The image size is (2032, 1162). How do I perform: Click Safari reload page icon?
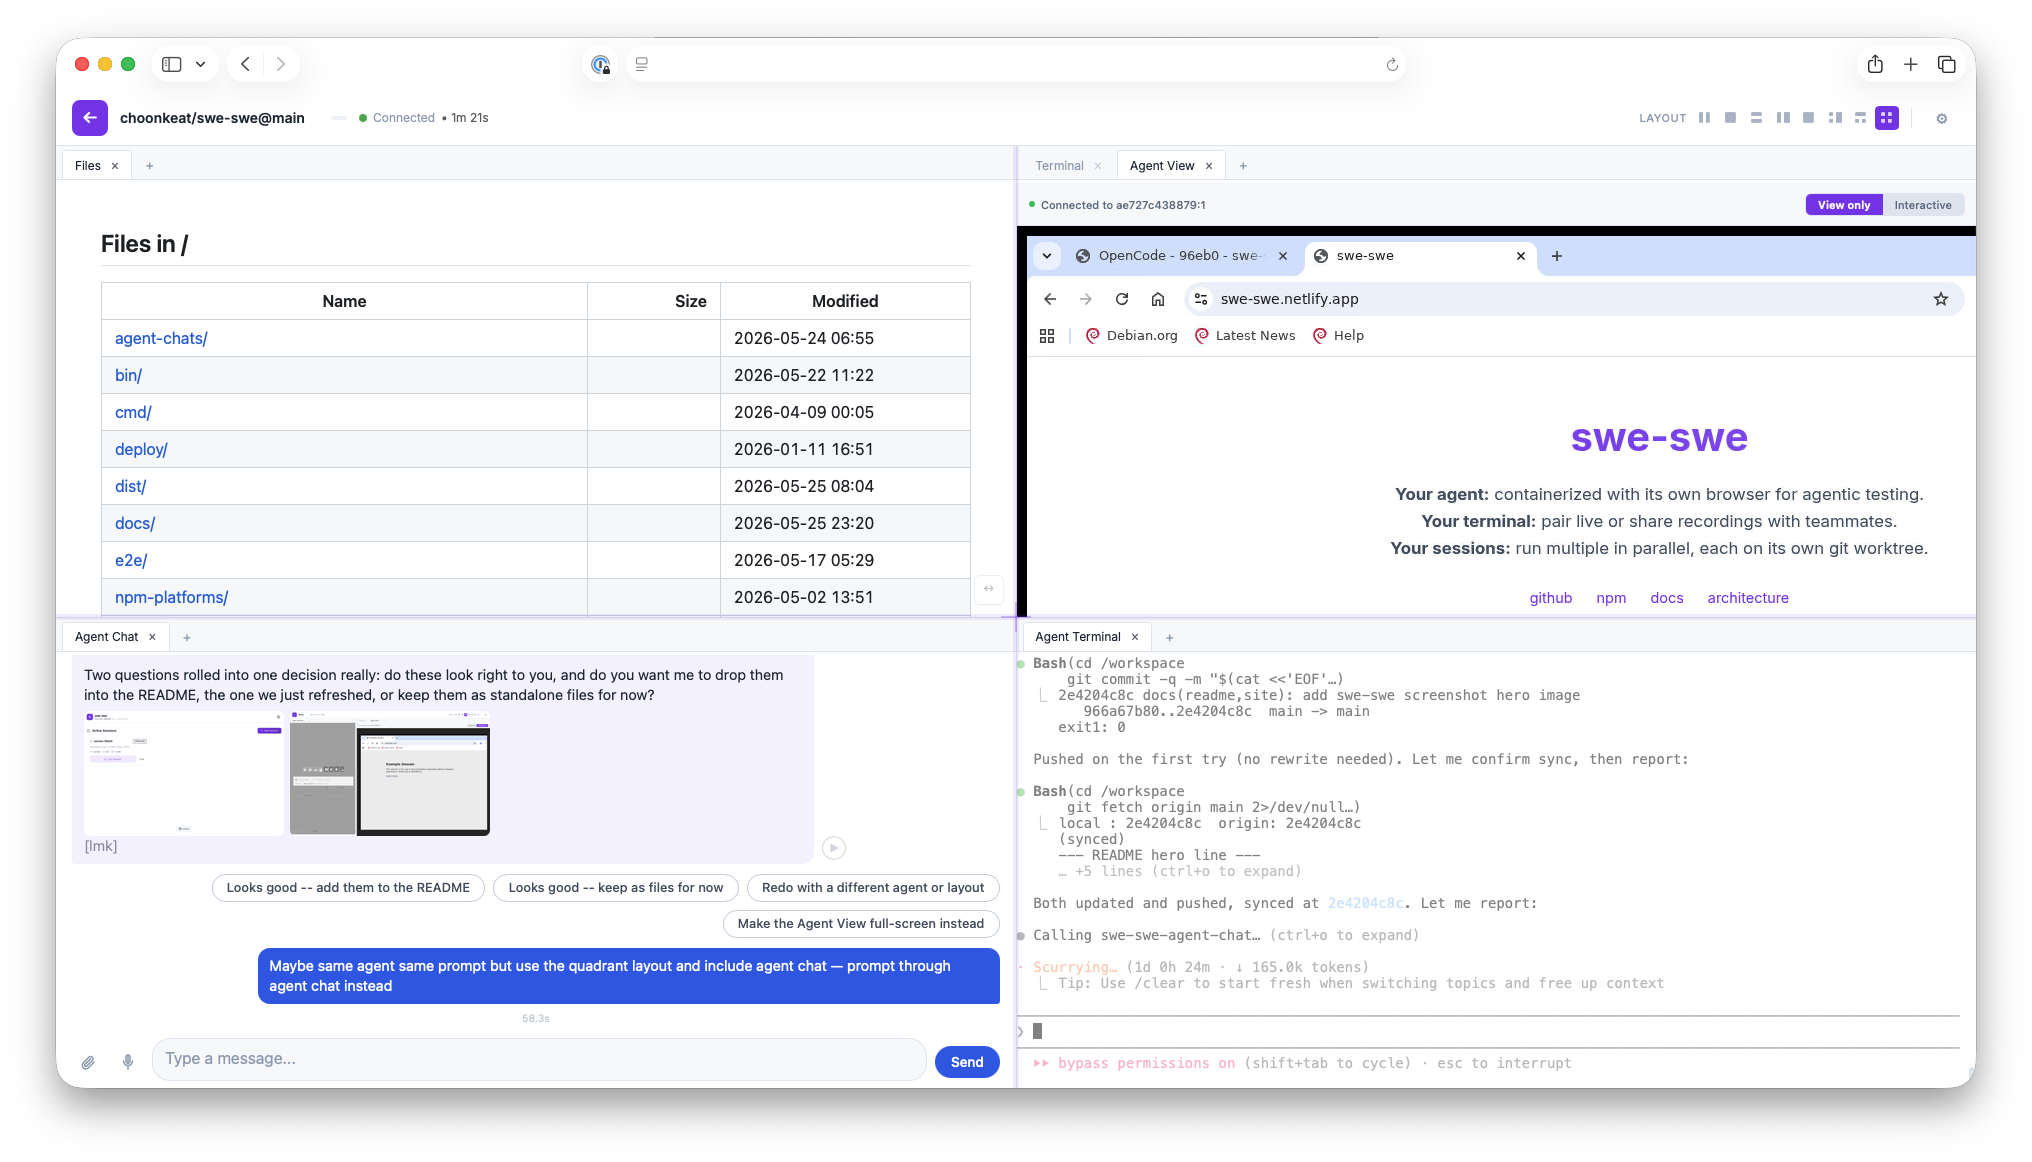tap(1392, 65)
